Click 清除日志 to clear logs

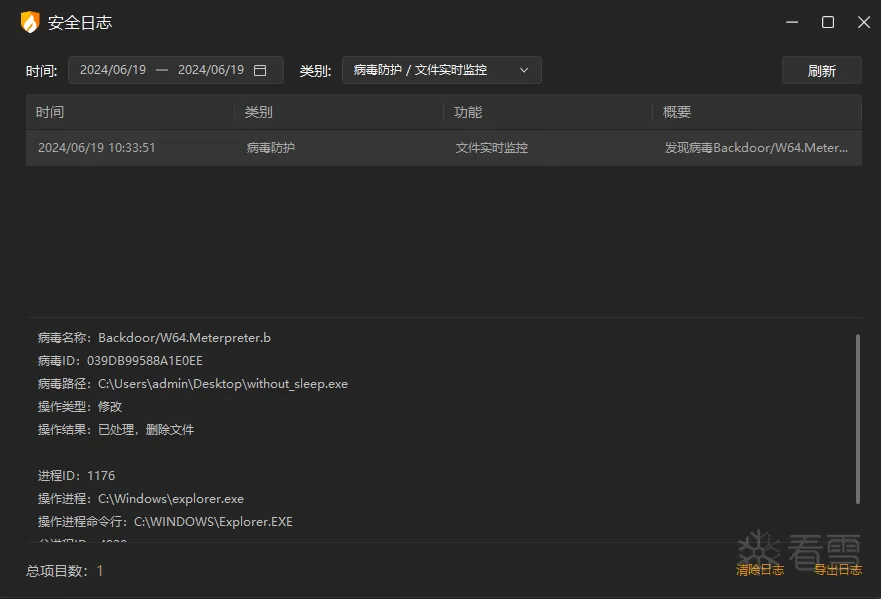click(760, 570)
